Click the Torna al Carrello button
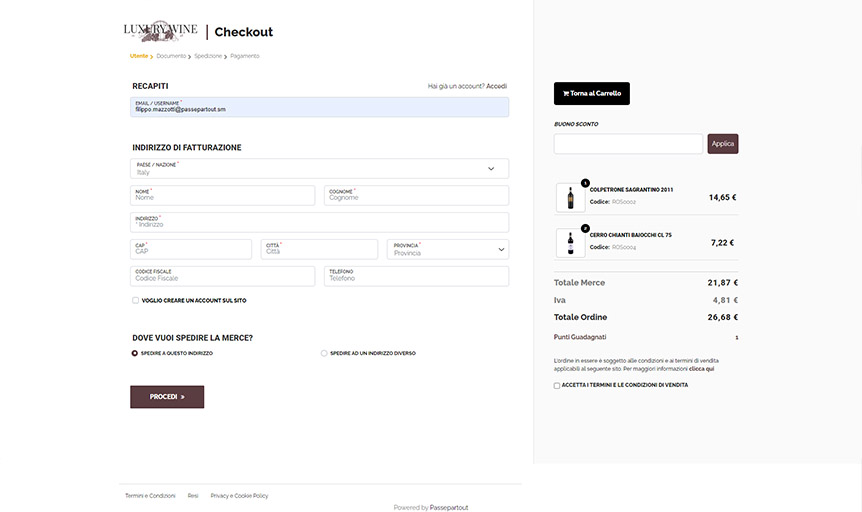 click(x=592, y=94)
